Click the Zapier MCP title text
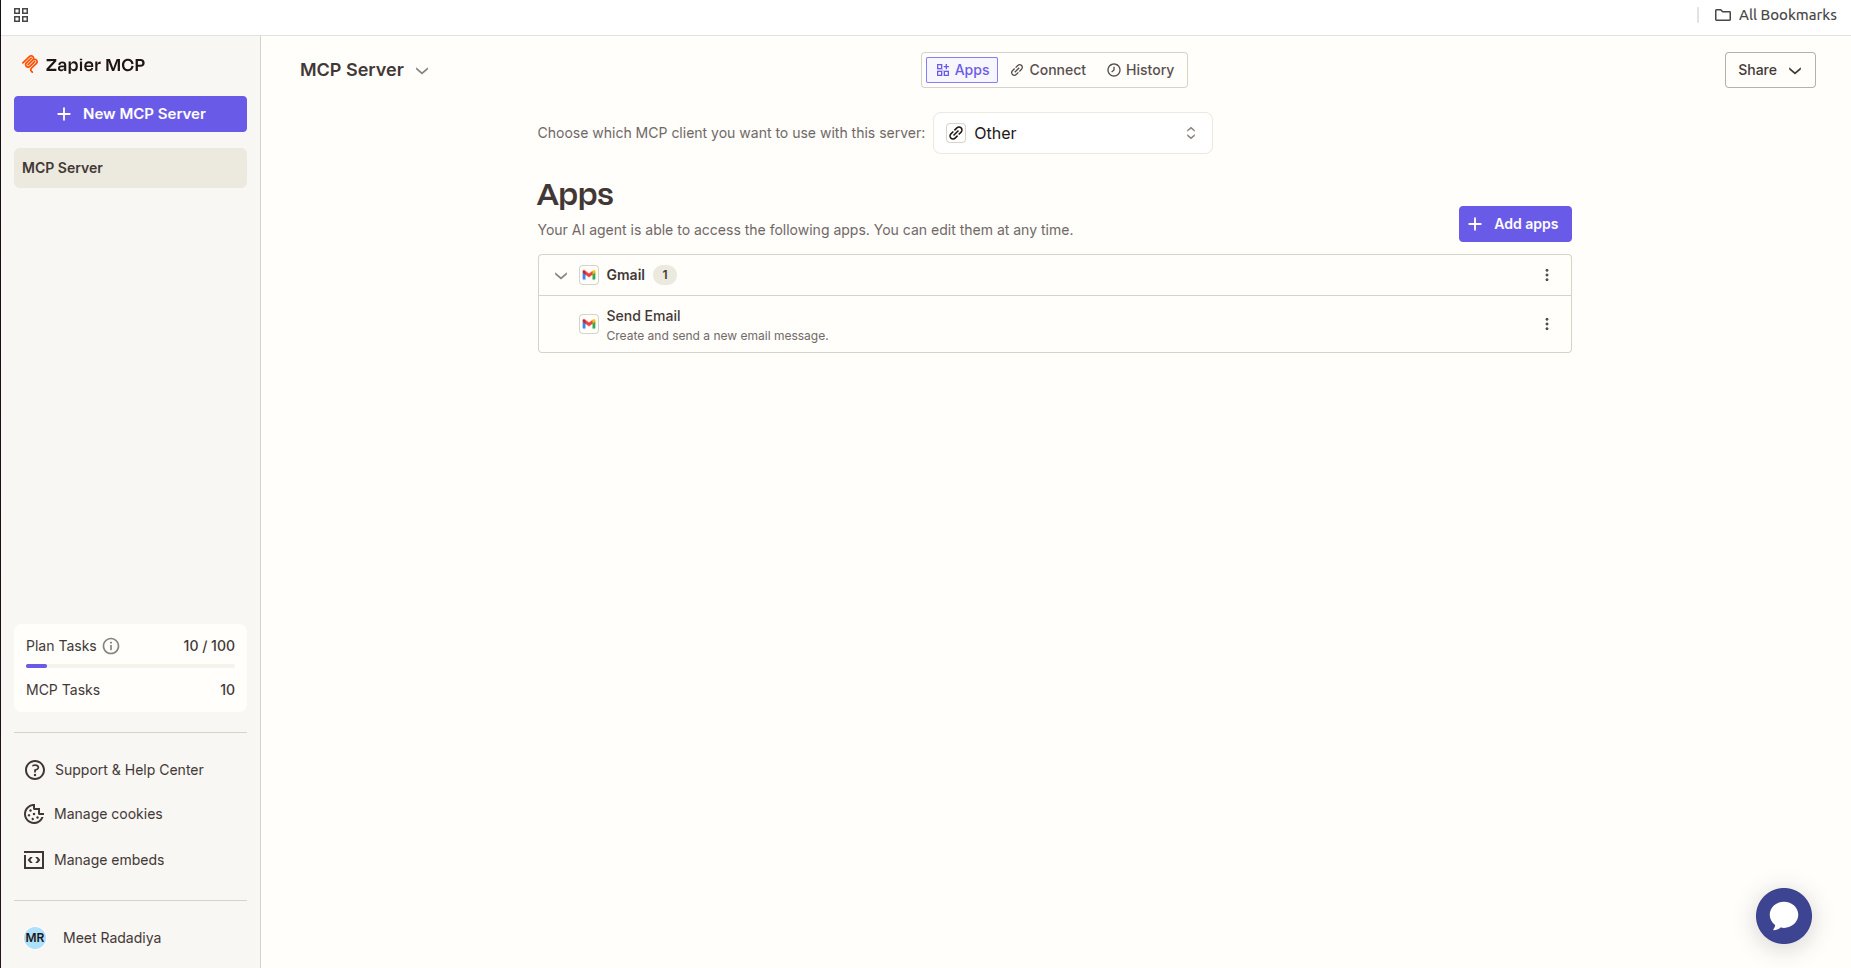The width and height of the screenshot is (1851, 968). coord(95,65)
